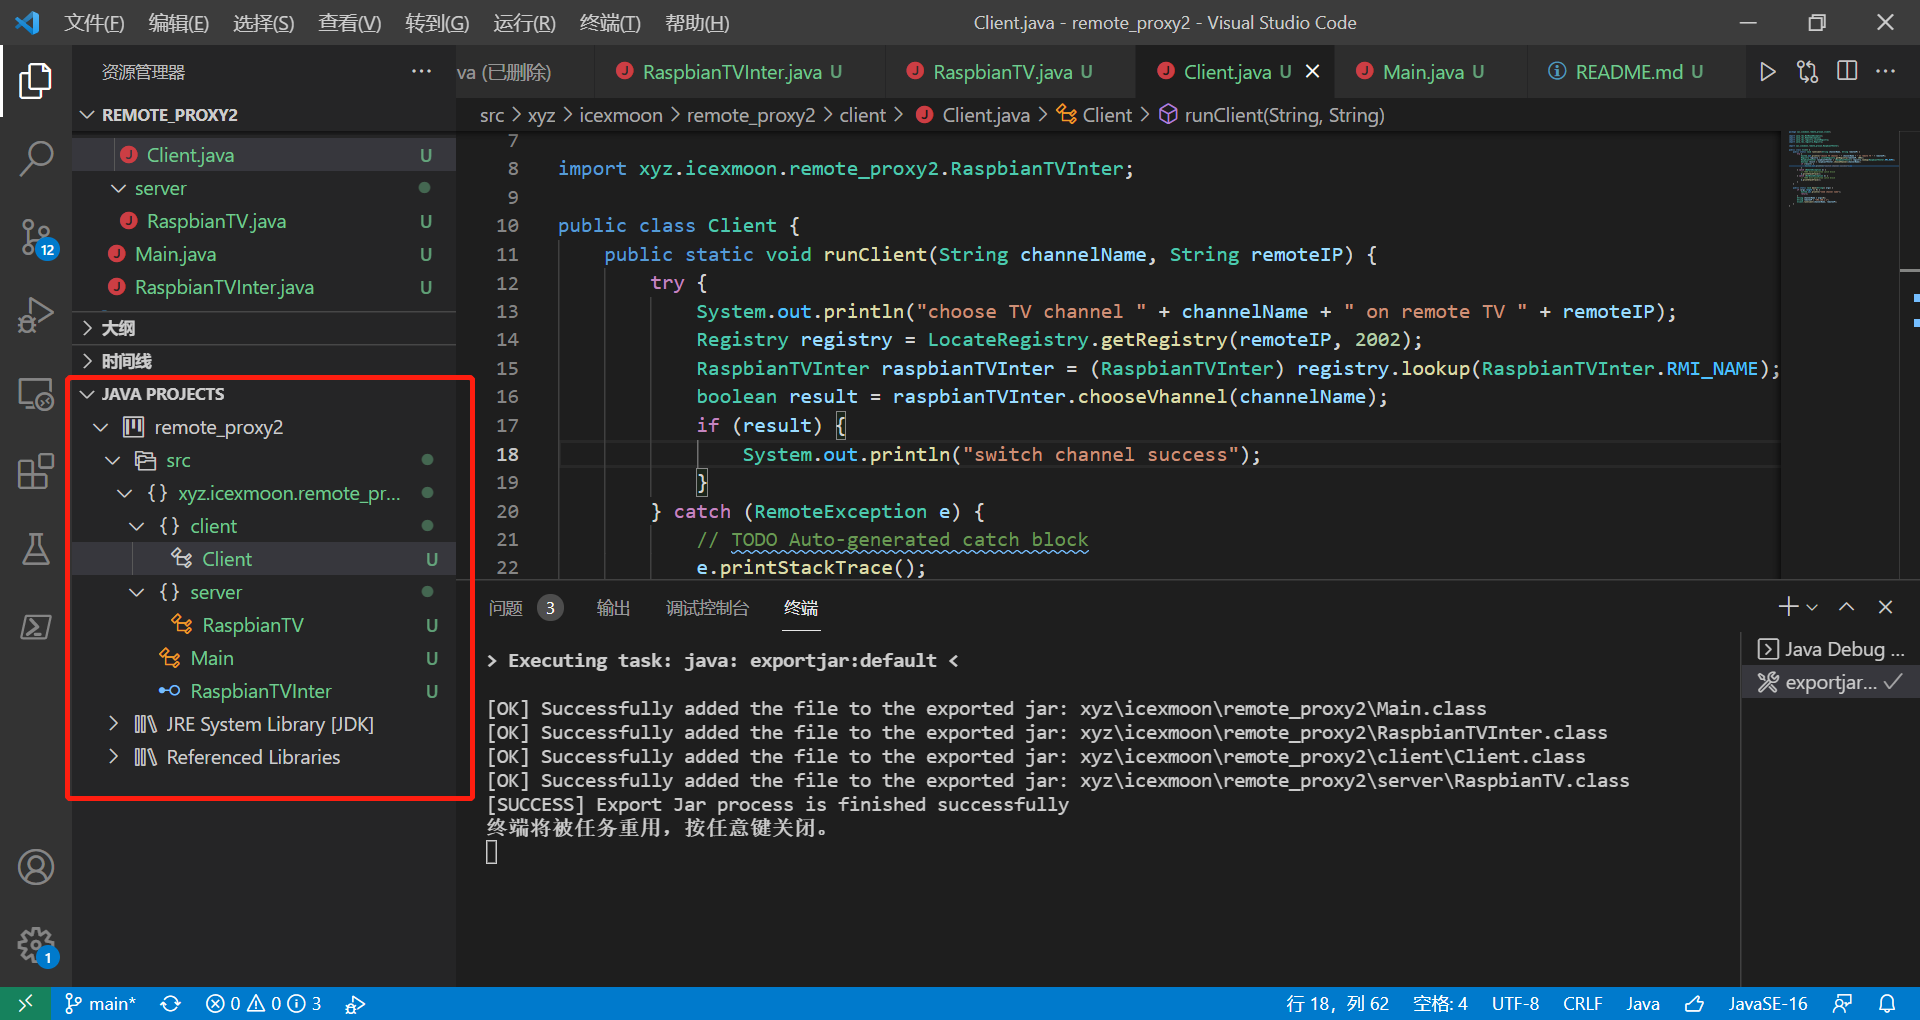The image size is (1920, 1020).
Task: Add a new terminal with plus icon
Action: (x=1788, y=607)
